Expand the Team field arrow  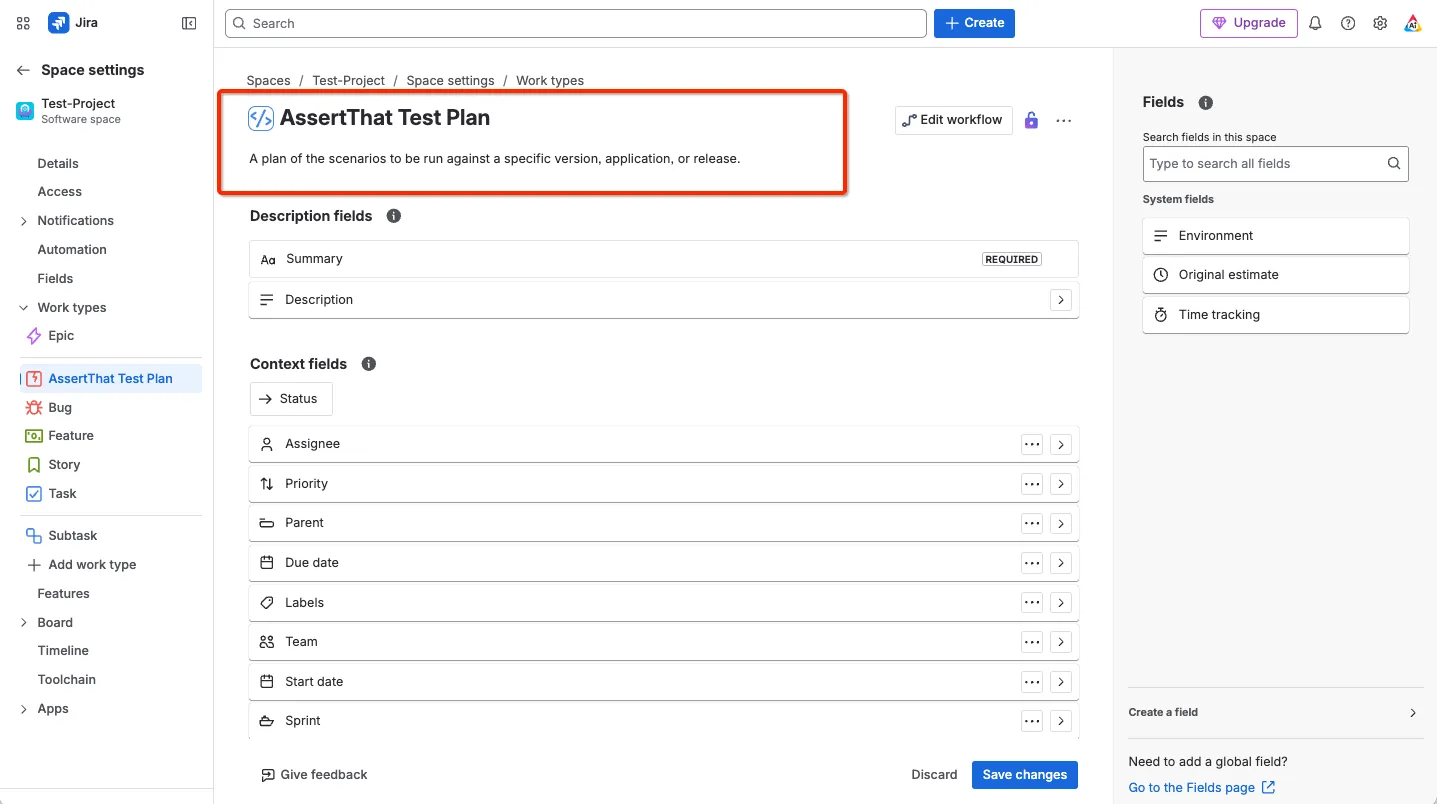pyautogui.click(x=1061, y=642)
